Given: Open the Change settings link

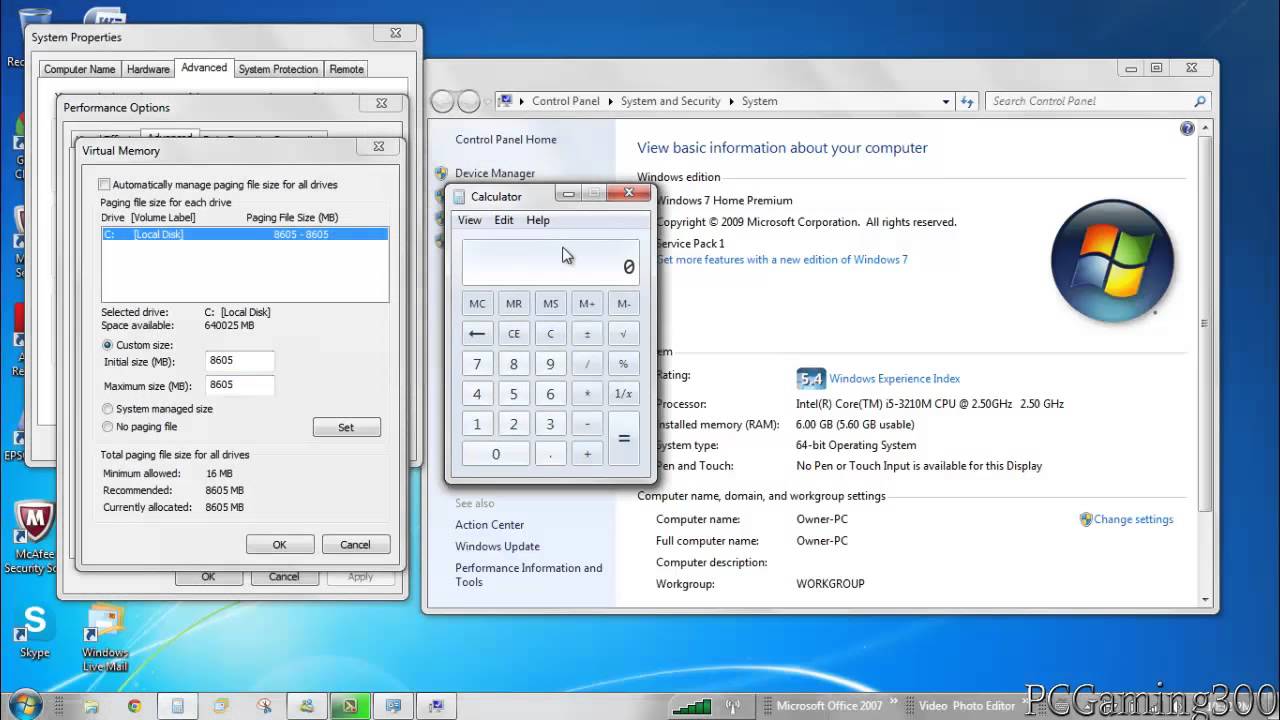Looking at the screenshot, I should pos(1133,520).
